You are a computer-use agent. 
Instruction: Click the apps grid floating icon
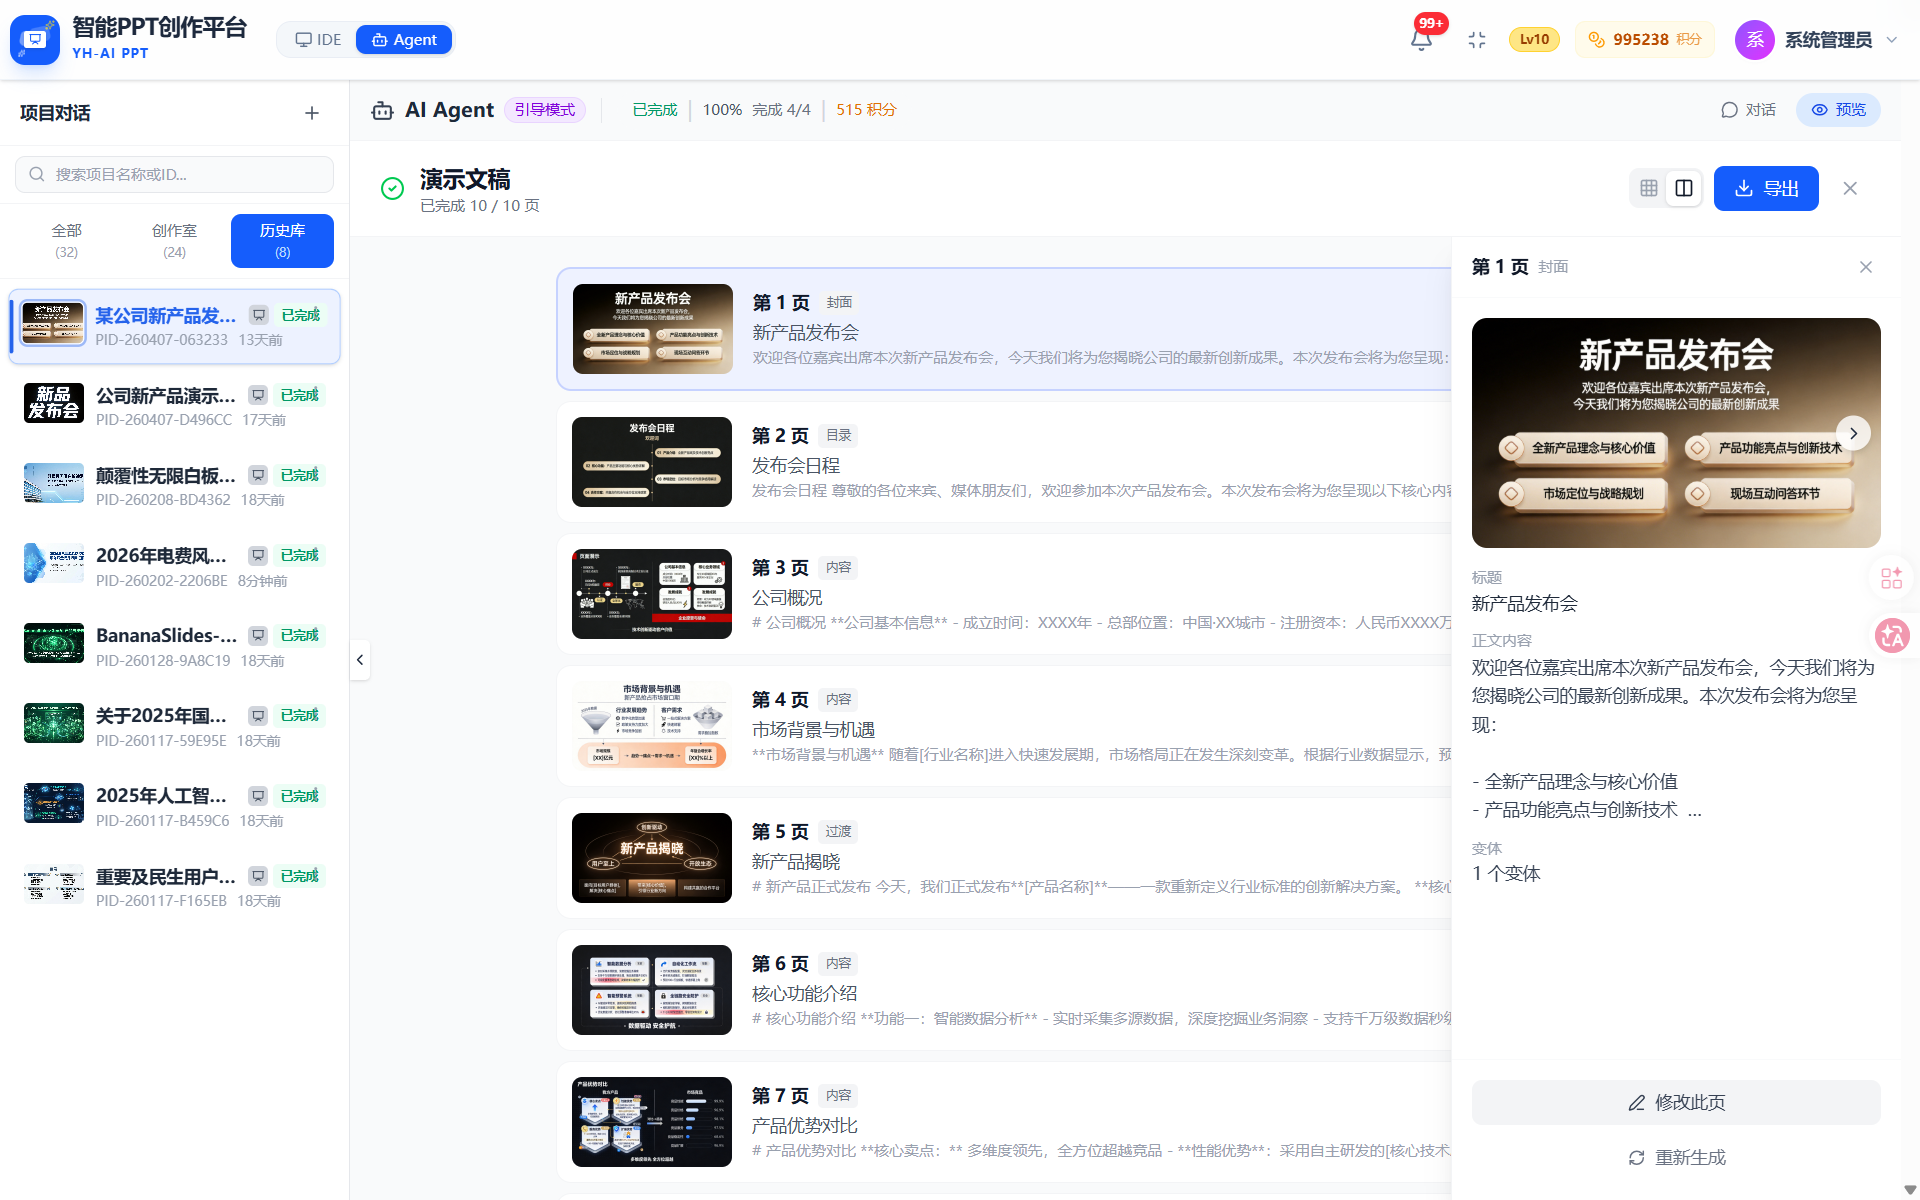pyautogui.click(x=1892, y=578)
